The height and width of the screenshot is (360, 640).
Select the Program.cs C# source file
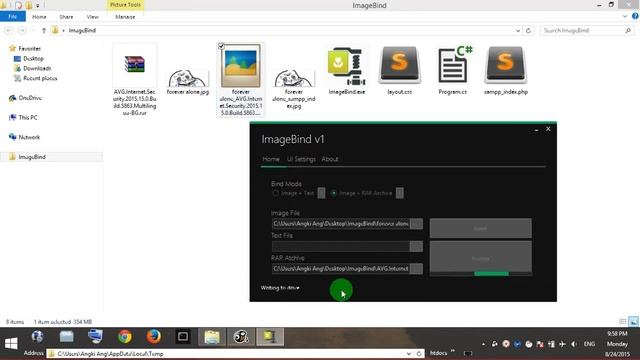point(453,70)
